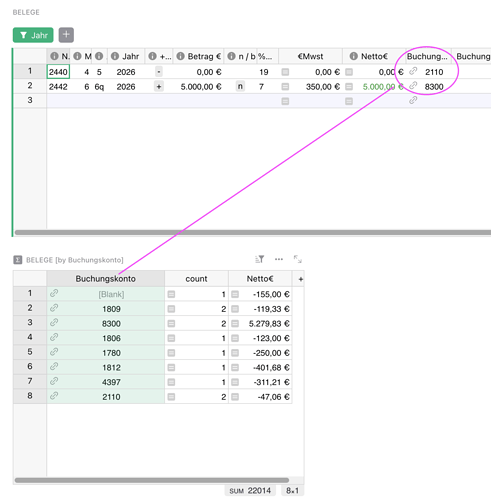Click the 8x1 selection size indicator

(292, 491)
